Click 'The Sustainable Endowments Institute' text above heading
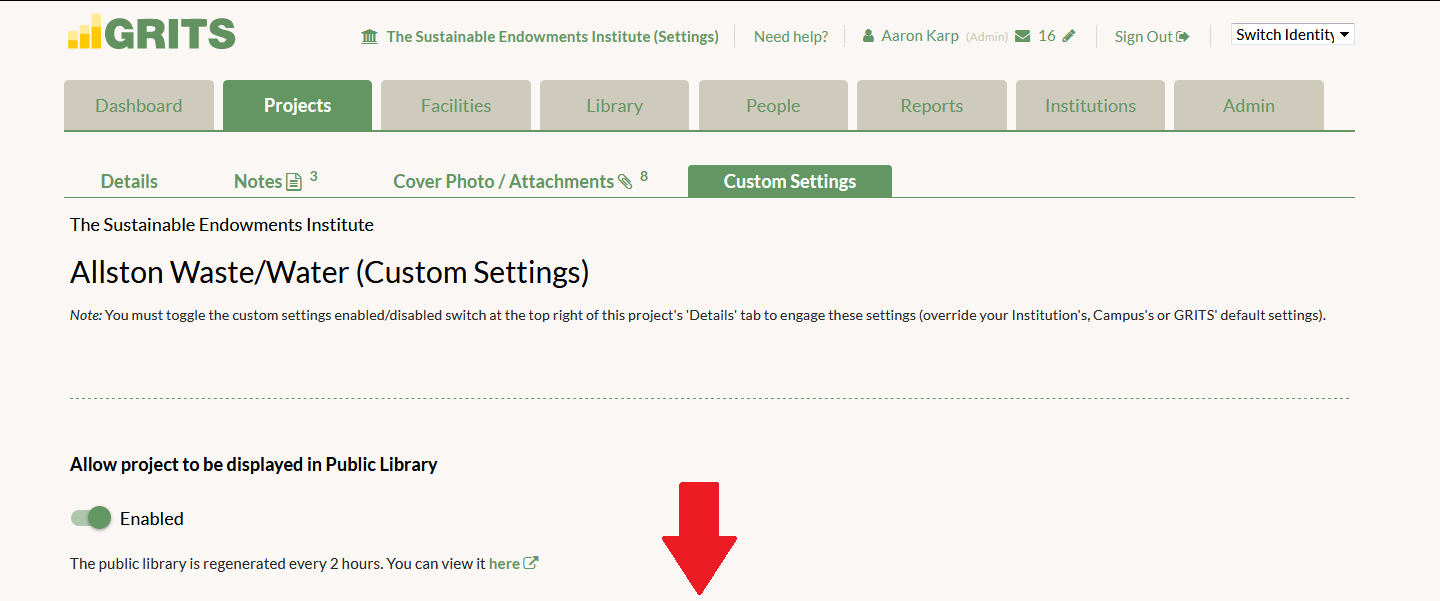The width and height of the screenshot is (1440, 601). 222,225
